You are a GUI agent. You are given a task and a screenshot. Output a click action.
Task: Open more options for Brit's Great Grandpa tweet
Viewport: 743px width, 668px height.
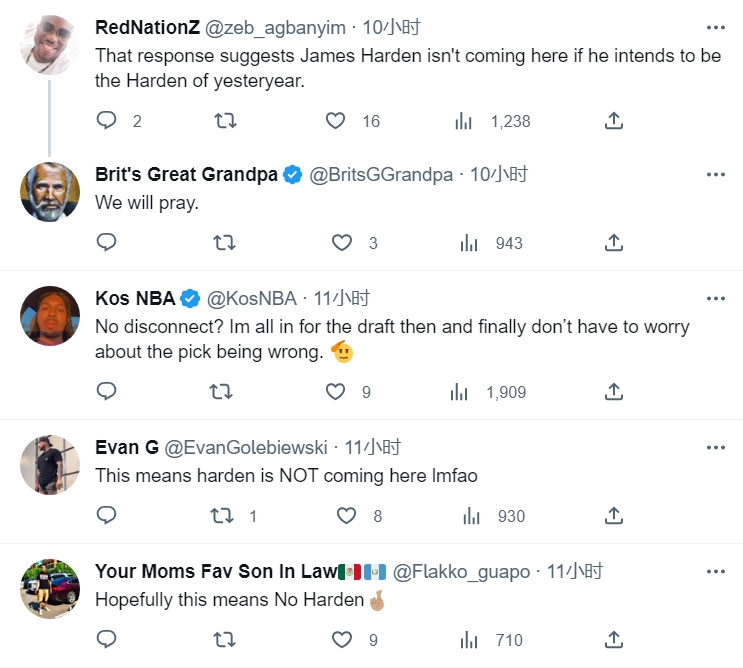tap(716, 174)
